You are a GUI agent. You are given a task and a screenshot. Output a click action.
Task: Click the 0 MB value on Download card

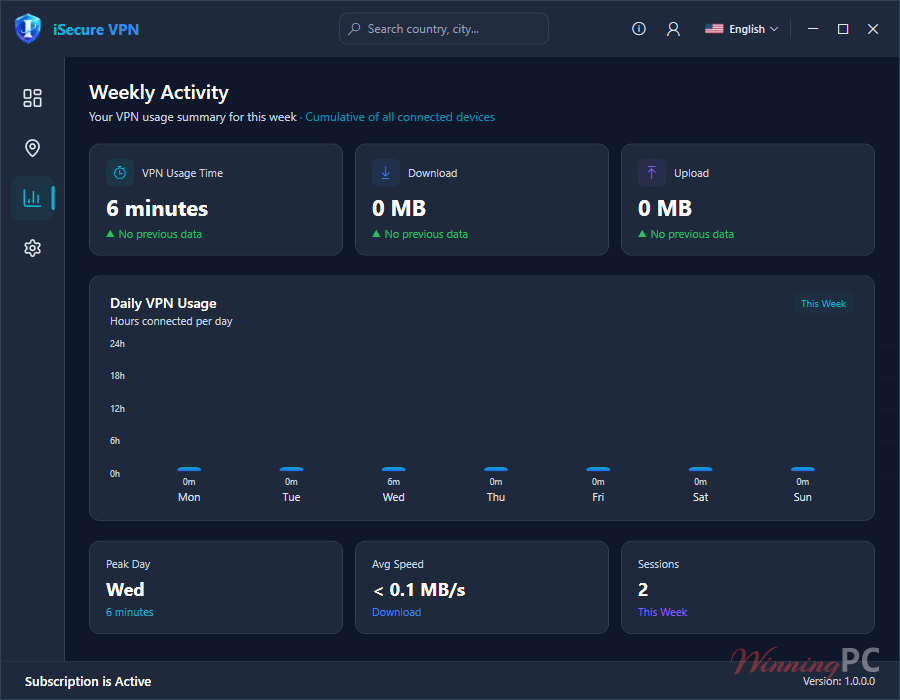(x=399, y=208)
